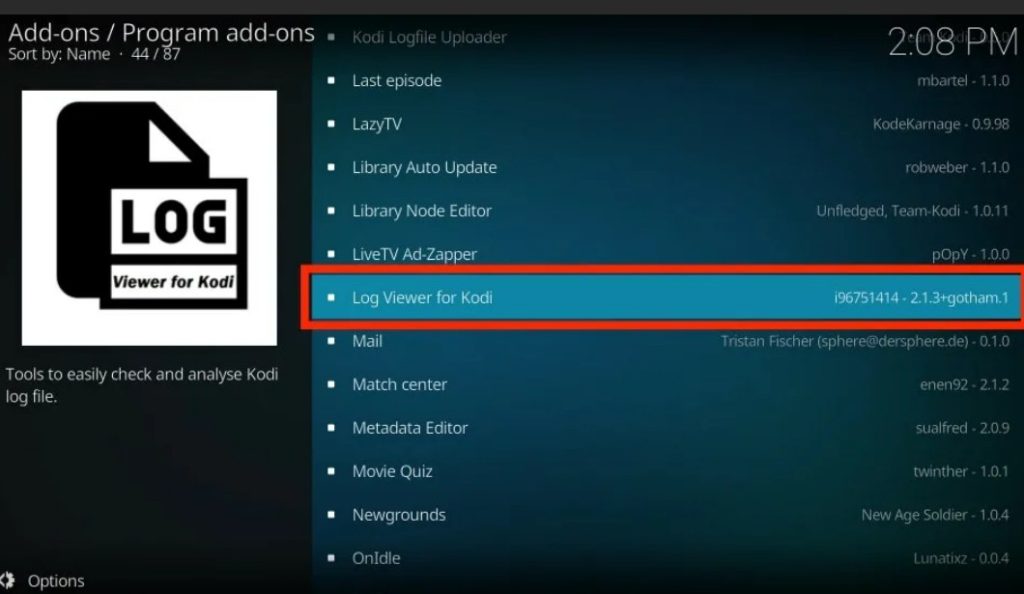Click enen92 - 2.1.2 version text

(965, 384)
